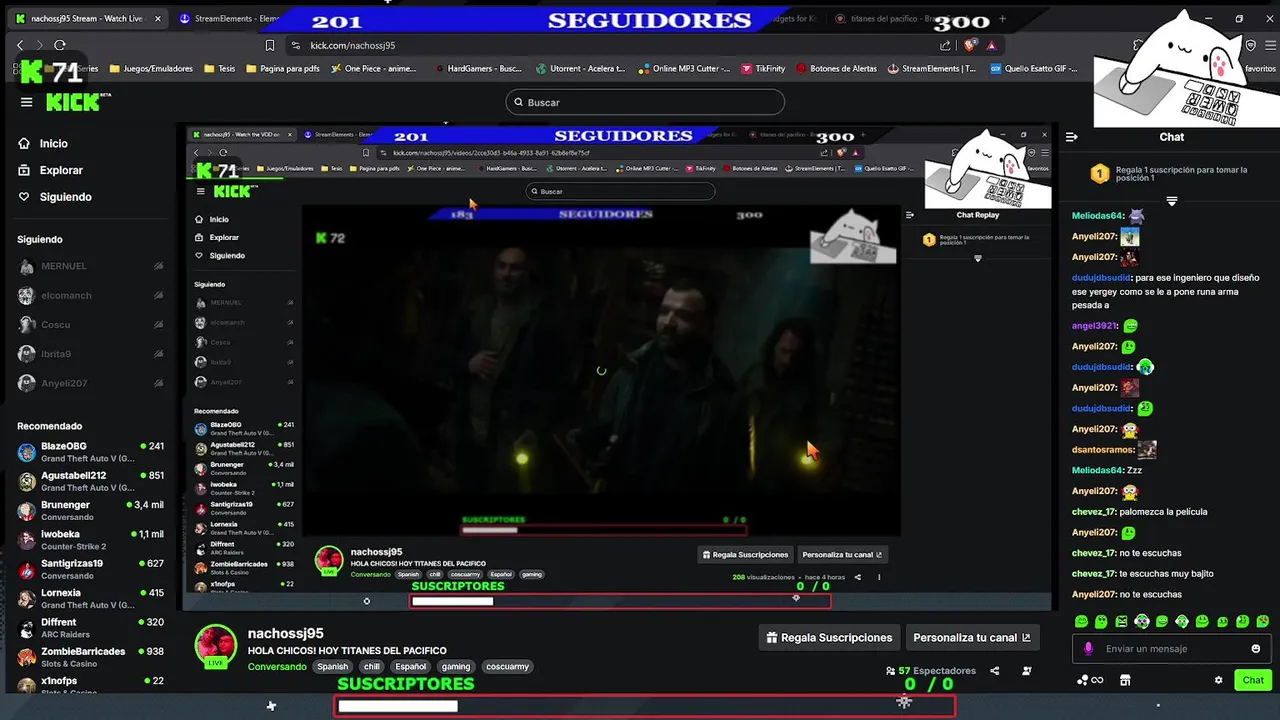This screenshot has width=1280, height=720.
Task: Bookmark this page icon in address bar
Action: tap(270, 45)
